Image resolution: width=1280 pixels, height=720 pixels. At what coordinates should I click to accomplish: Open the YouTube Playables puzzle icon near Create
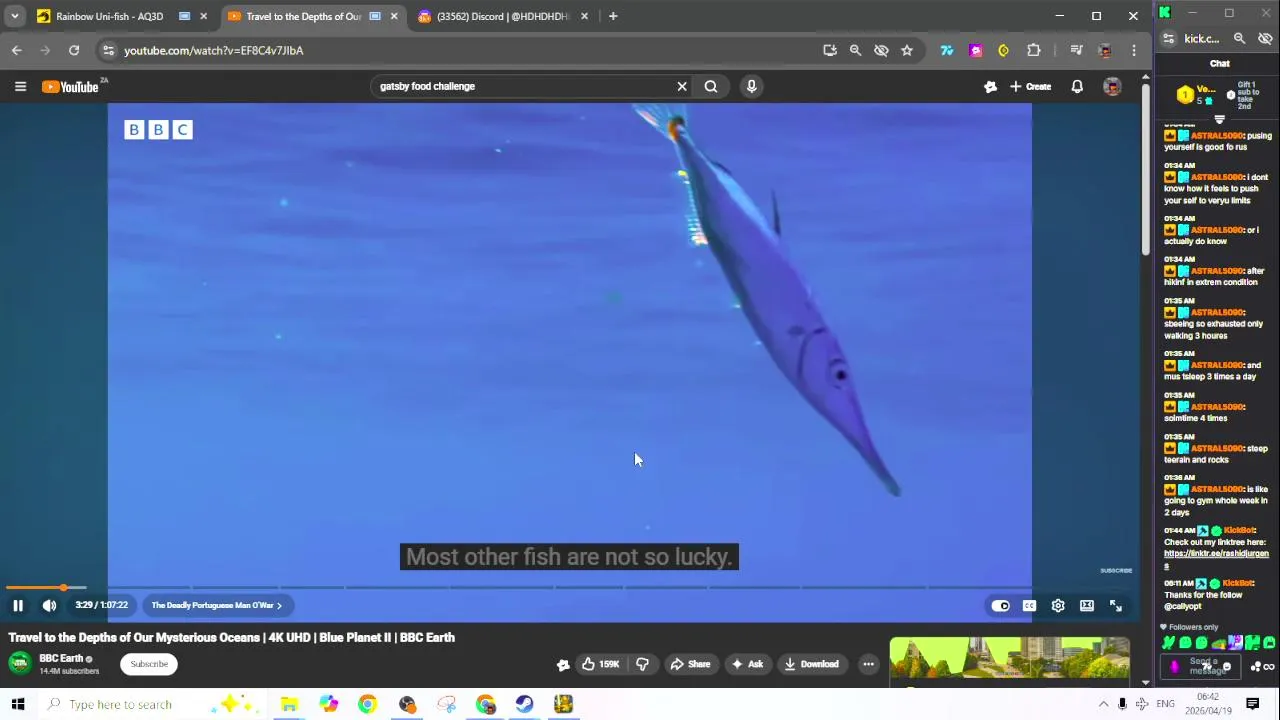click(x=990, y=87)
